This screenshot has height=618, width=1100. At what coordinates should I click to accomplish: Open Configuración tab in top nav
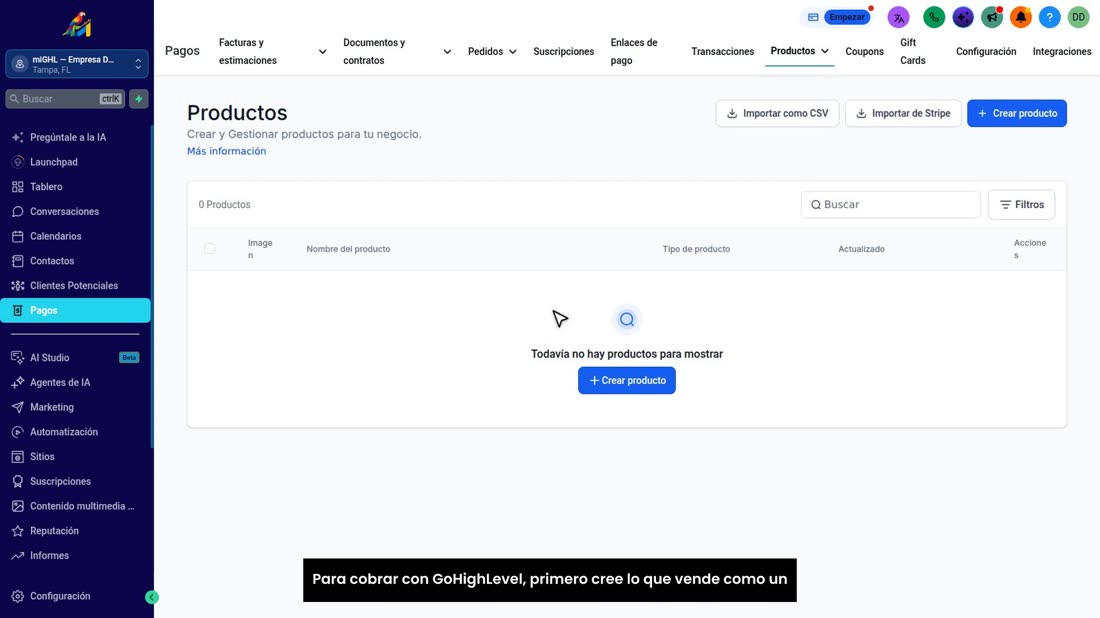pyautogui.click(x=986, y=51)
